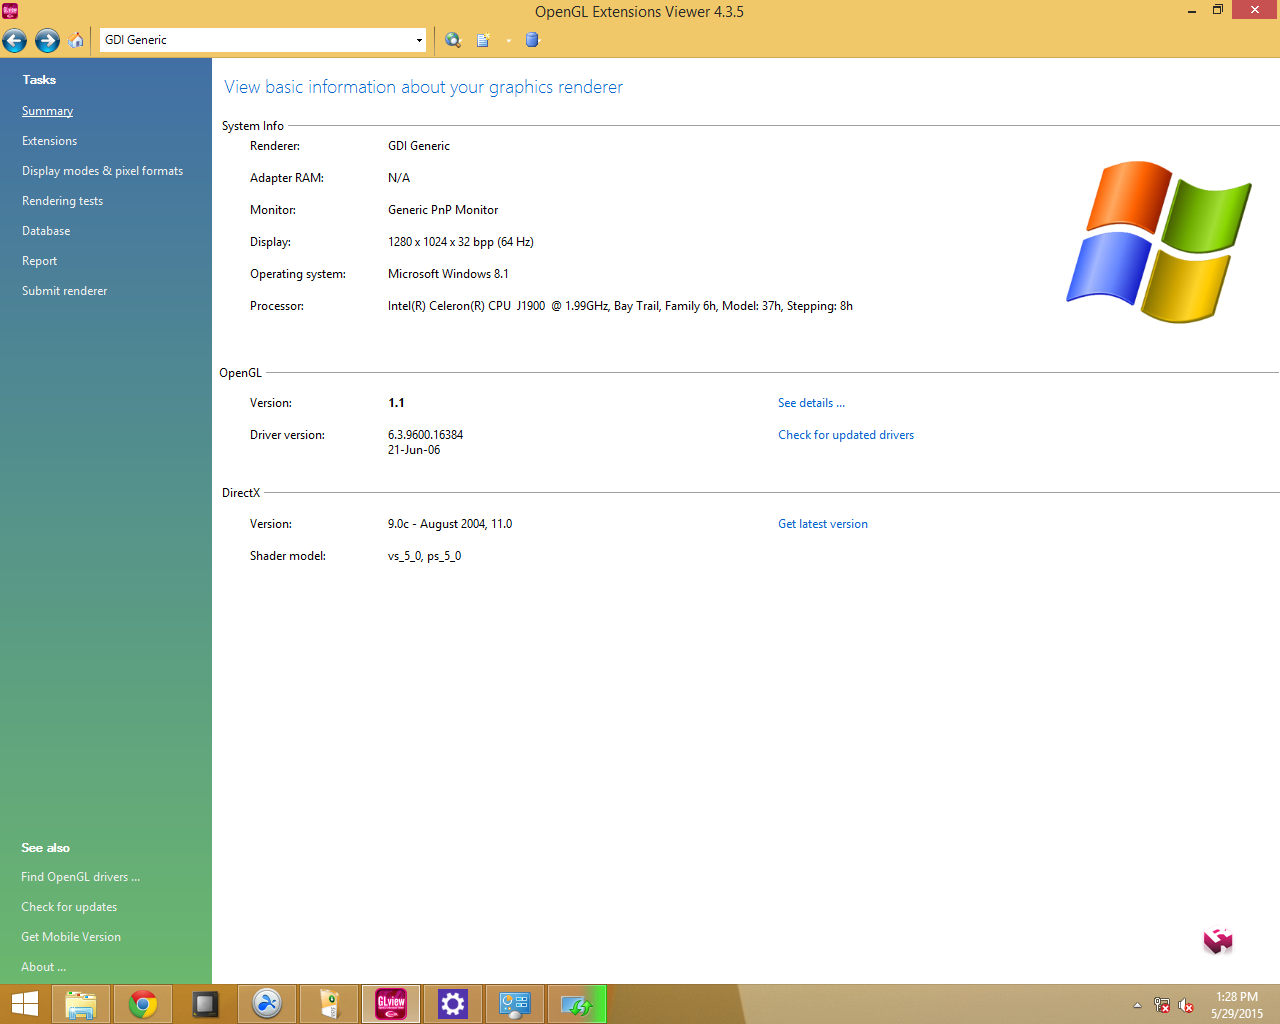Click Microsoft Windows 8.1 value
This screenshot has height=1024, width=1280.
(448, 274)
